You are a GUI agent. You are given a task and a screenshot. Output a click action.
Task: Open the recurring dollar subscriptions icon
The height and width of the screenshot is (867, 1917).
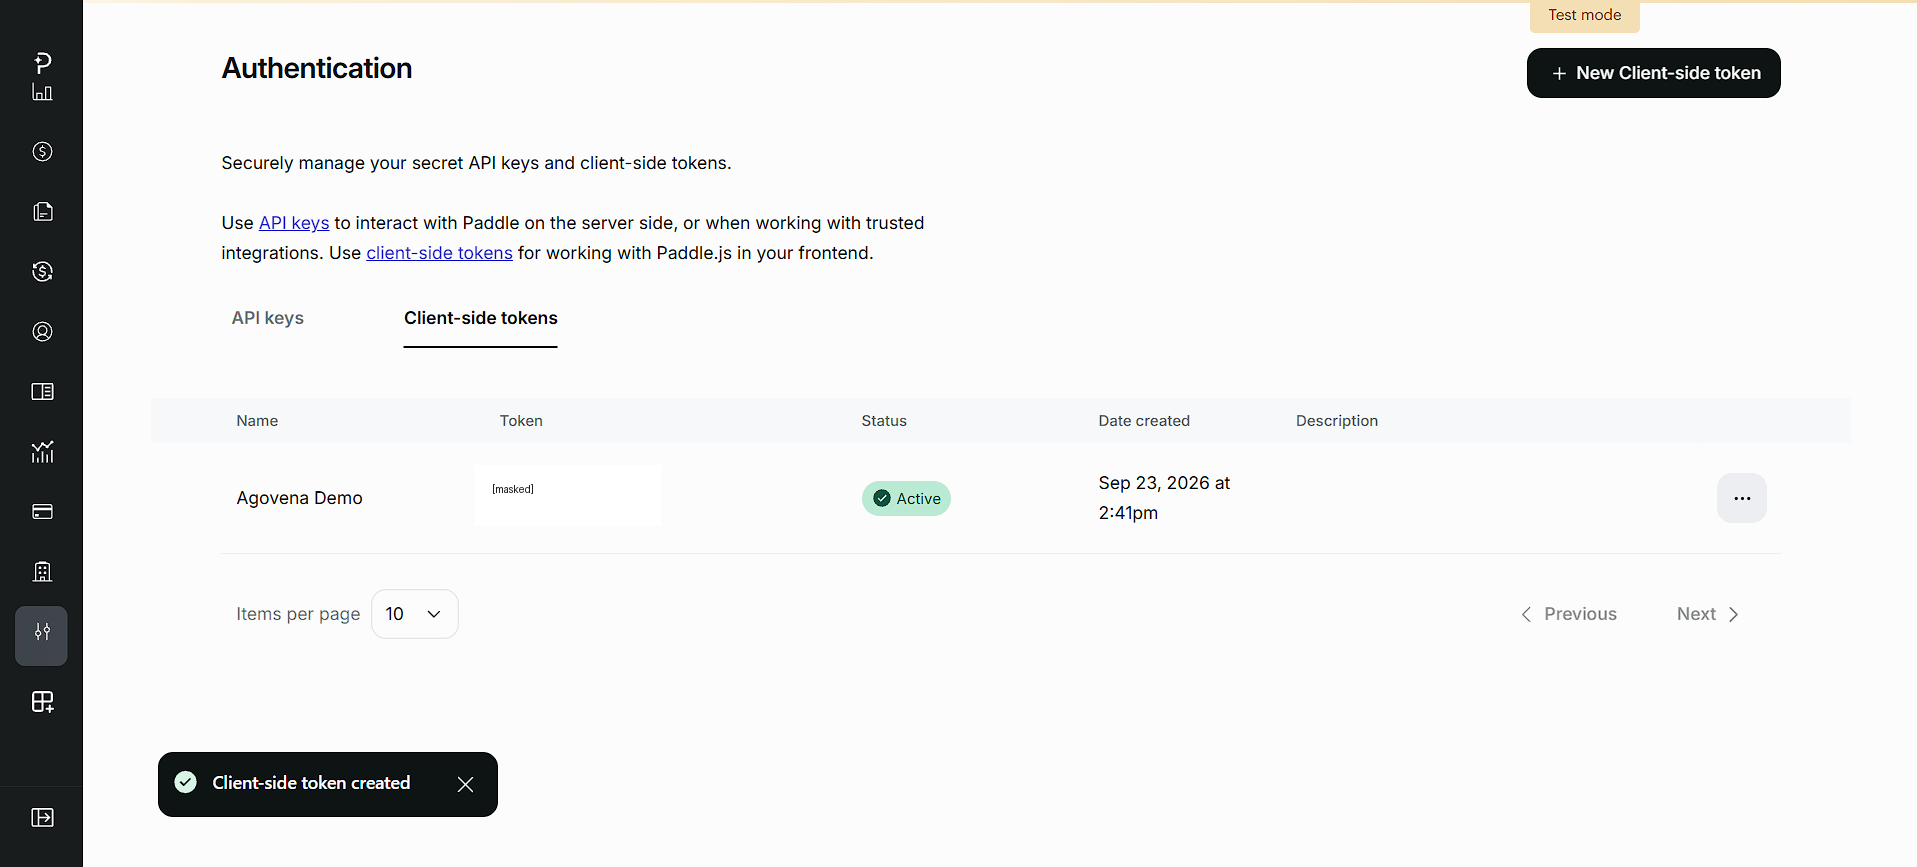click(x=42, y=272)
